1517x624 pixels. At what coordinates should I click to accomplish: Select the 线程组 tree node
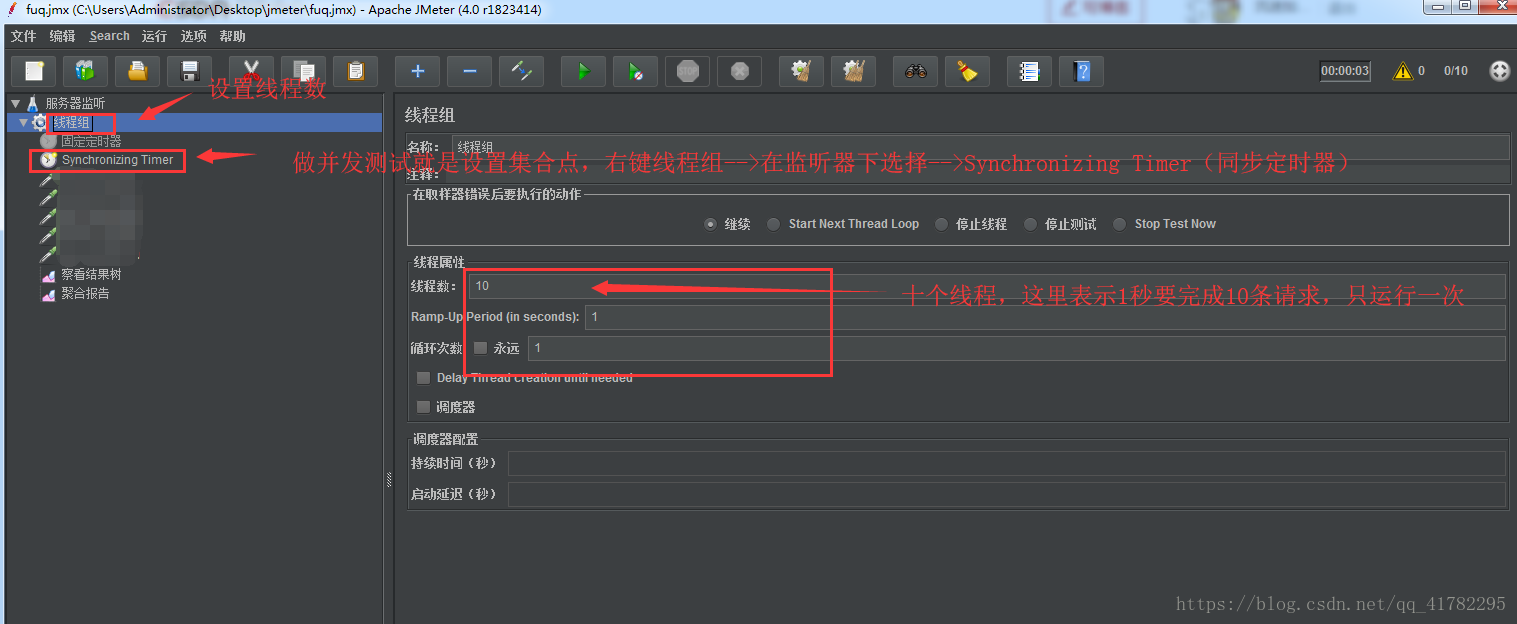tap(71, 123)
